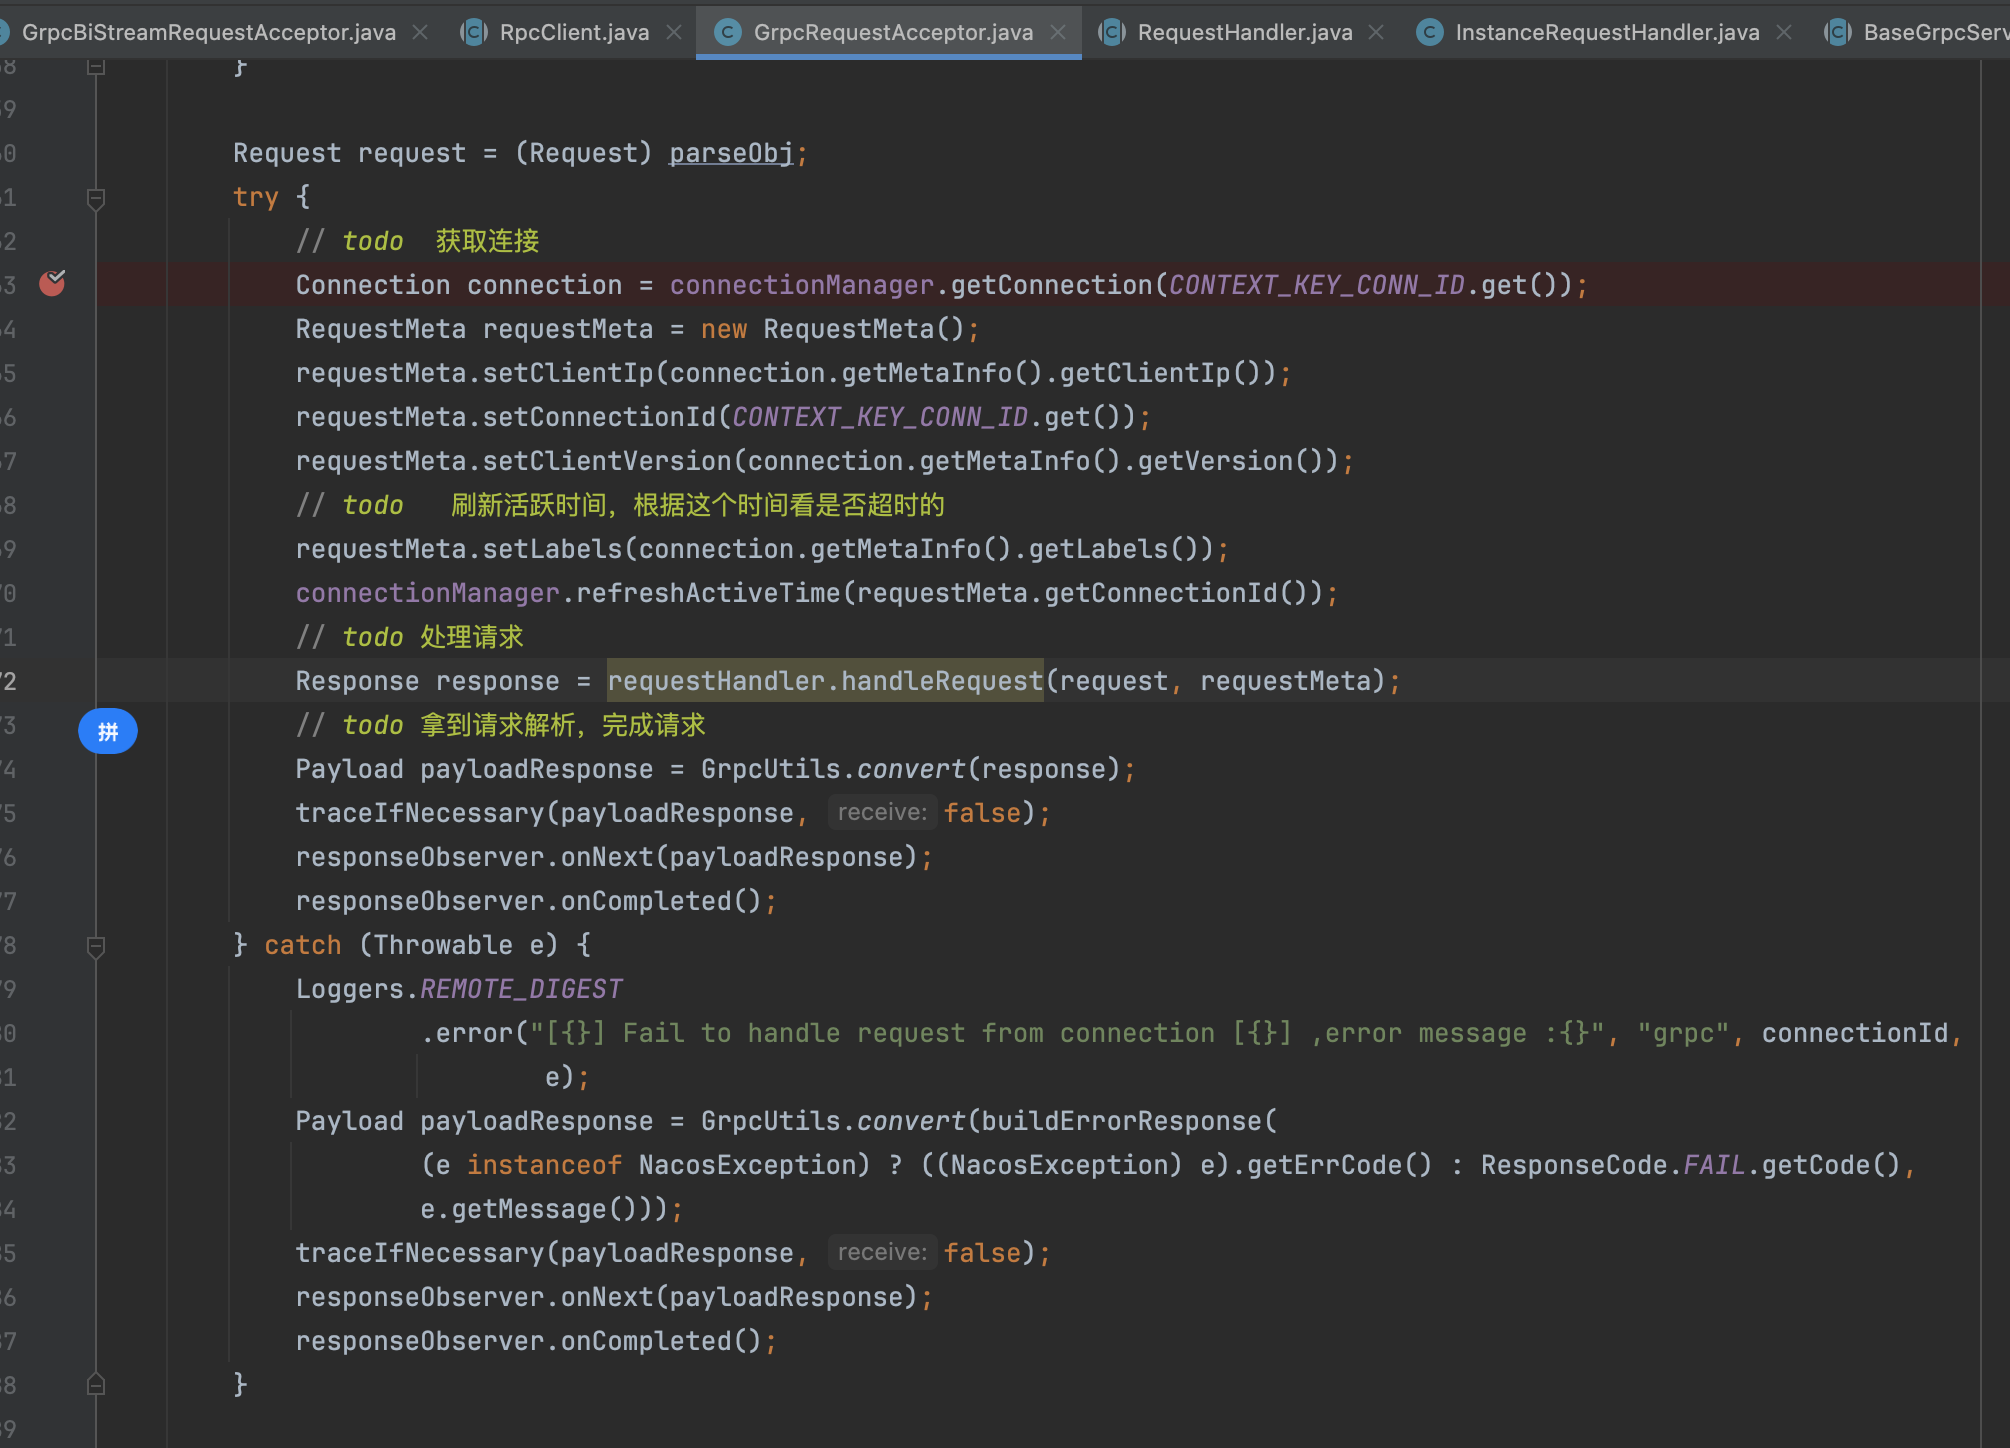This screenshot has height=1448, width=2010.
Task: Click the first responseObserver.onCompleted() line
Action: coord(536,901)
